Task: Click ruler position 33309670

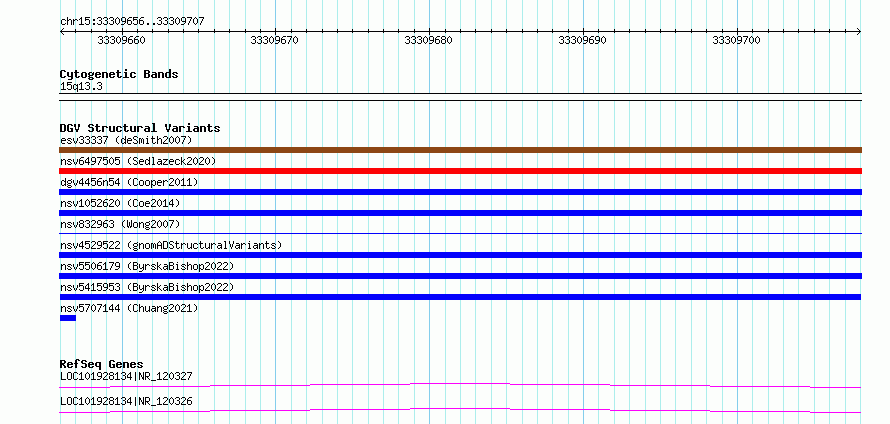Action: coord(275,40)
